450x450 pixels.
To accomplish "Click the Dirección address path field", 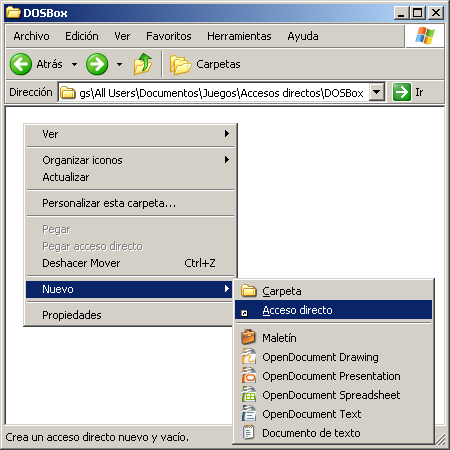I will click(214, 92).
